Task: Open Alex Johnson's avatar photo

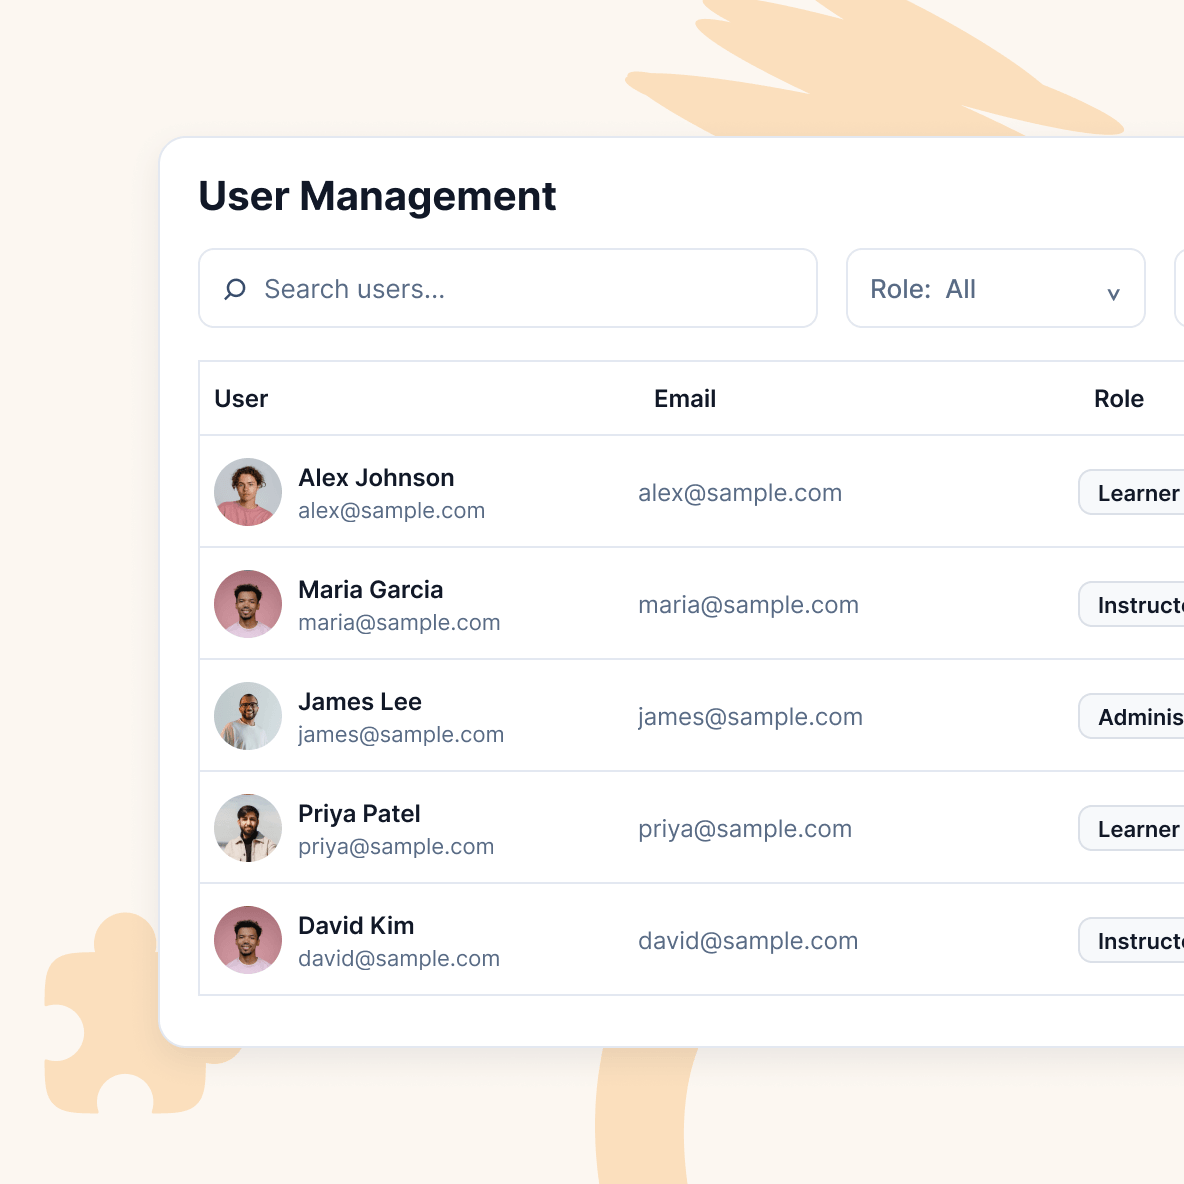Action: tap(248, 492)
